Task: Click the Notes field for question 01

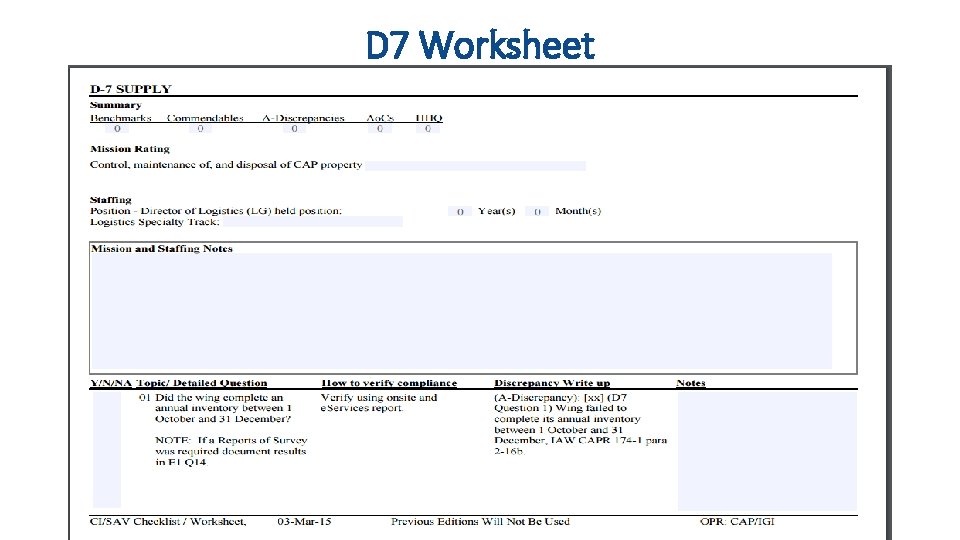Action: (x=767, y=451)
